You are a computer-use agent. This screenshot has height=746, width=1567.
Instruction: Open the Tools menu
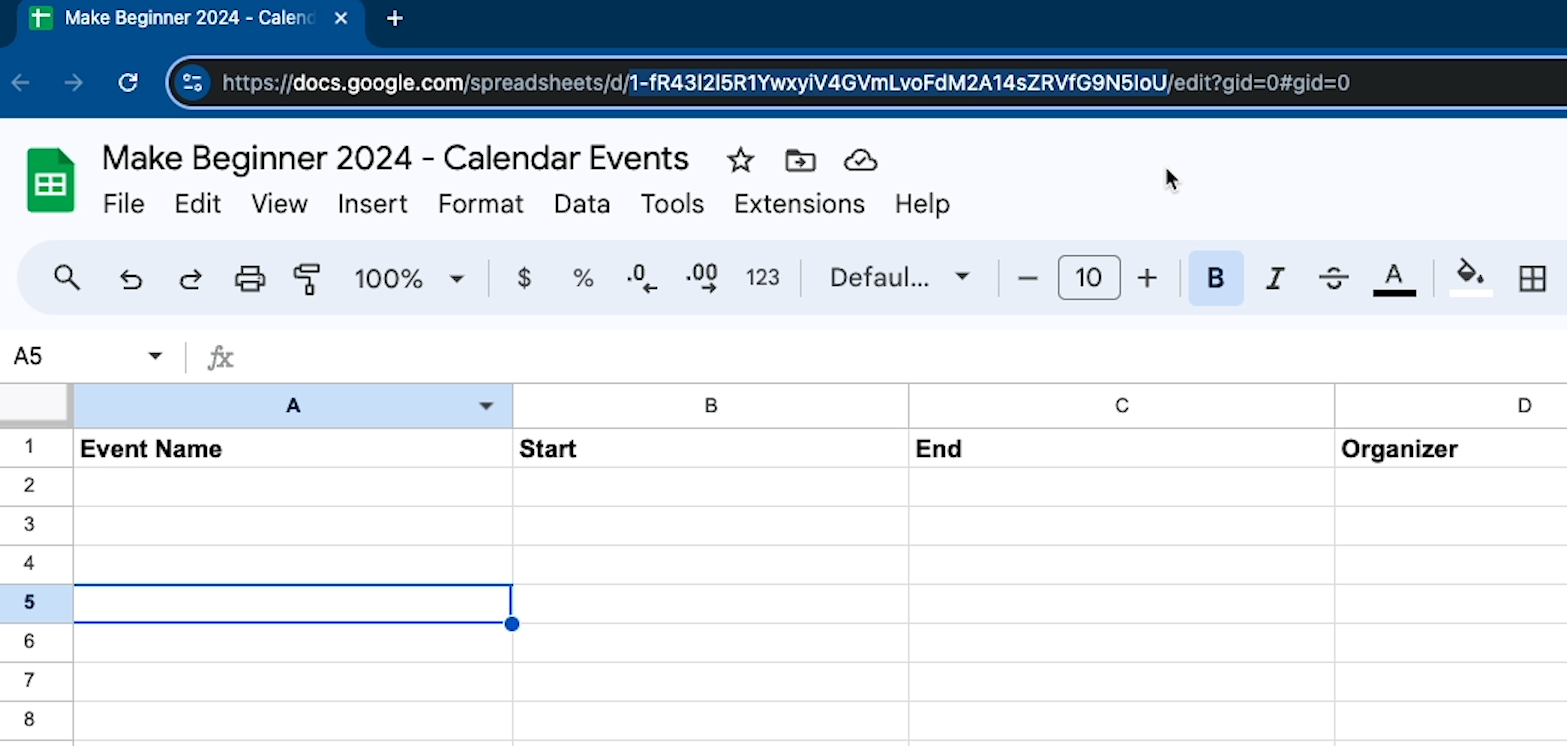click(672, 204)
